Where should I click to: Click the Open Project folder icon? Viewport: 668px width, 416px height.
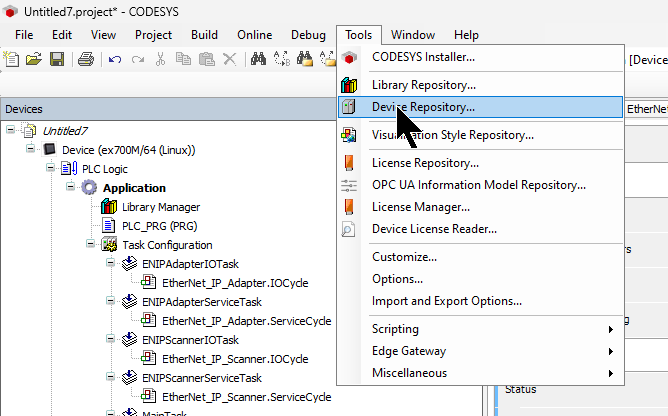click(x=34, y=60)
